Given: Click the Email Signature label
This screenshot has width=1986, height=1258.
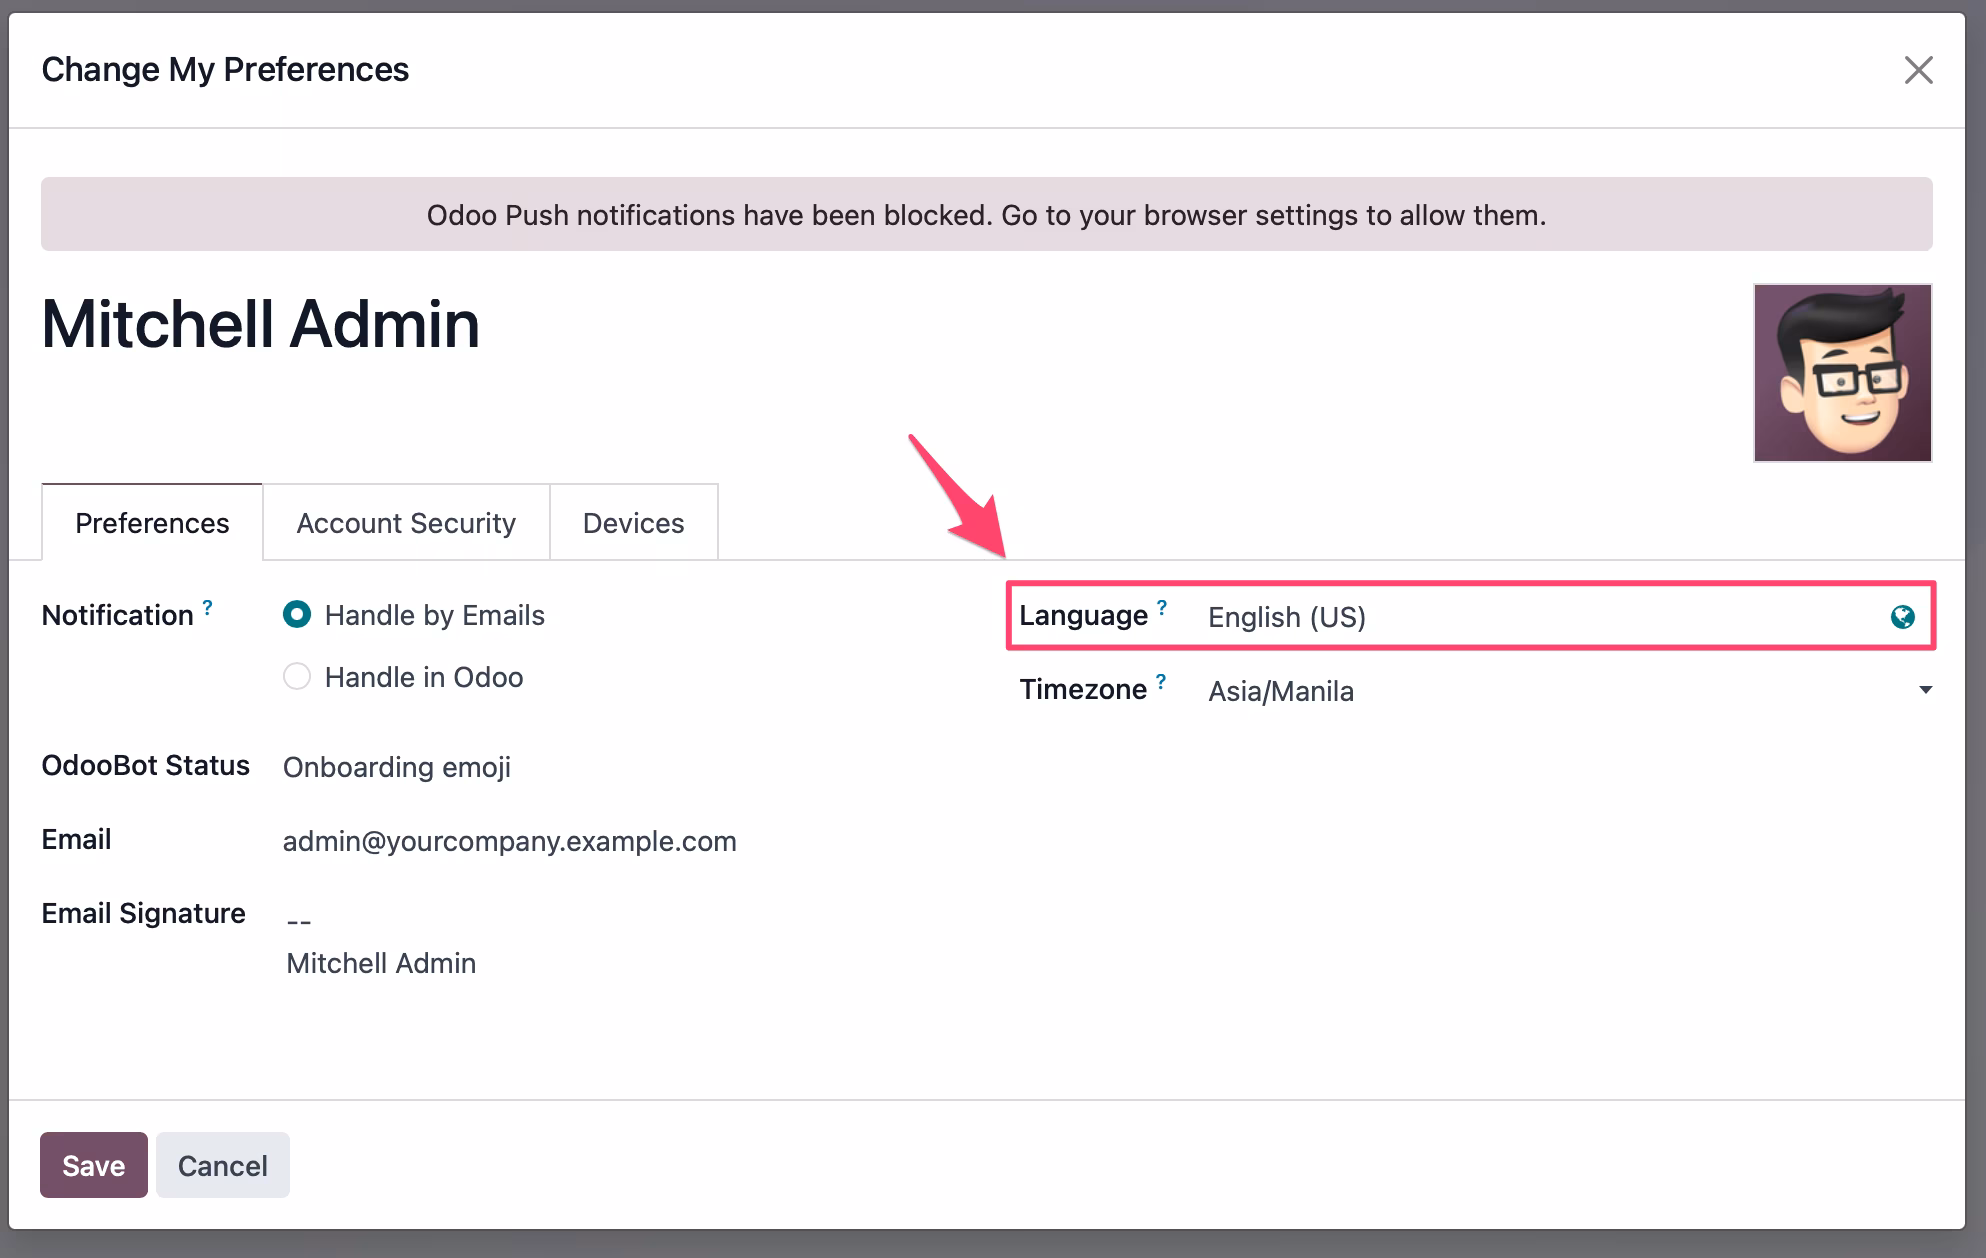Looking at the screenshot, I should click(x=143, y=913).
